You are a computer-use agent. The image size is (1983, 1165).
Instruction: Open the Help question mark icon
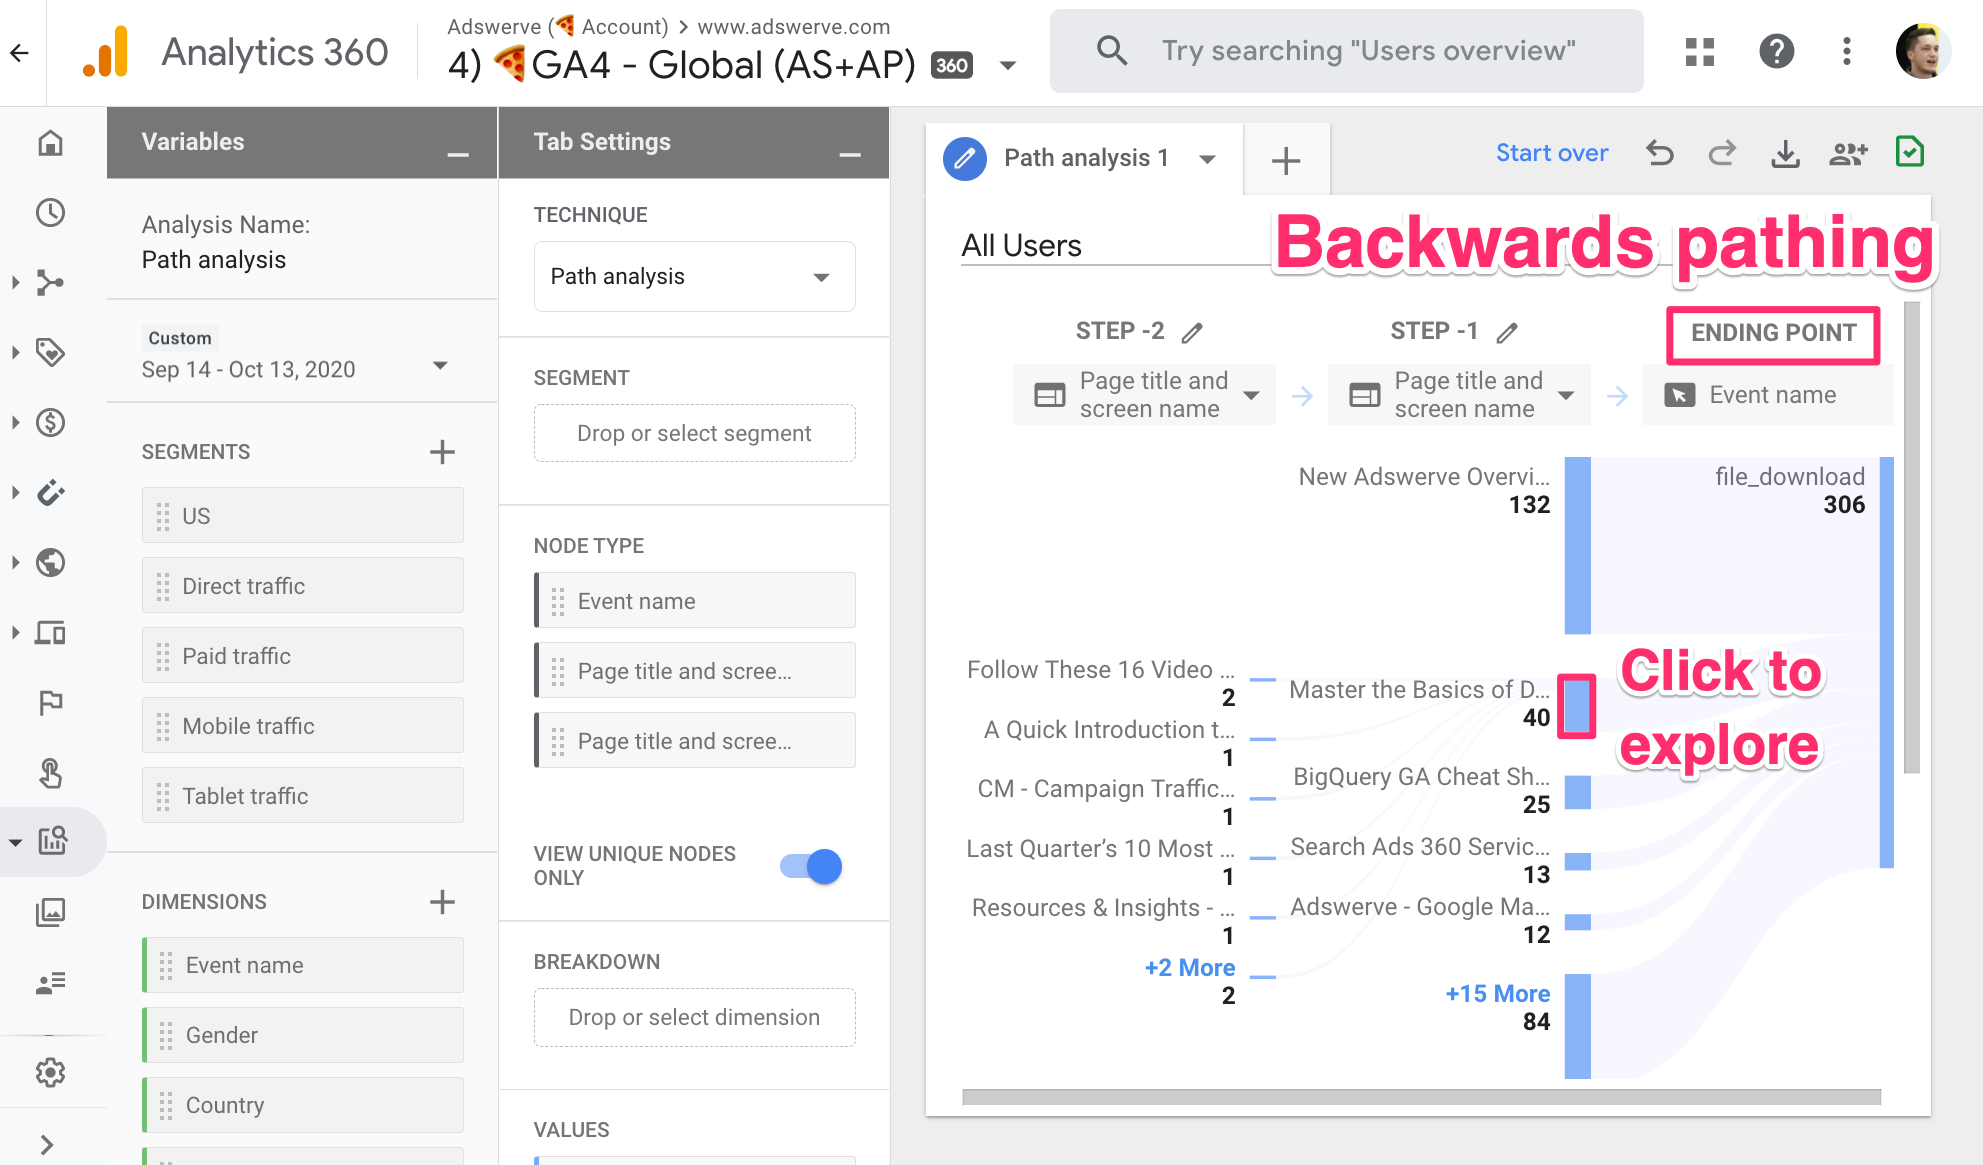coord(1777,51)
